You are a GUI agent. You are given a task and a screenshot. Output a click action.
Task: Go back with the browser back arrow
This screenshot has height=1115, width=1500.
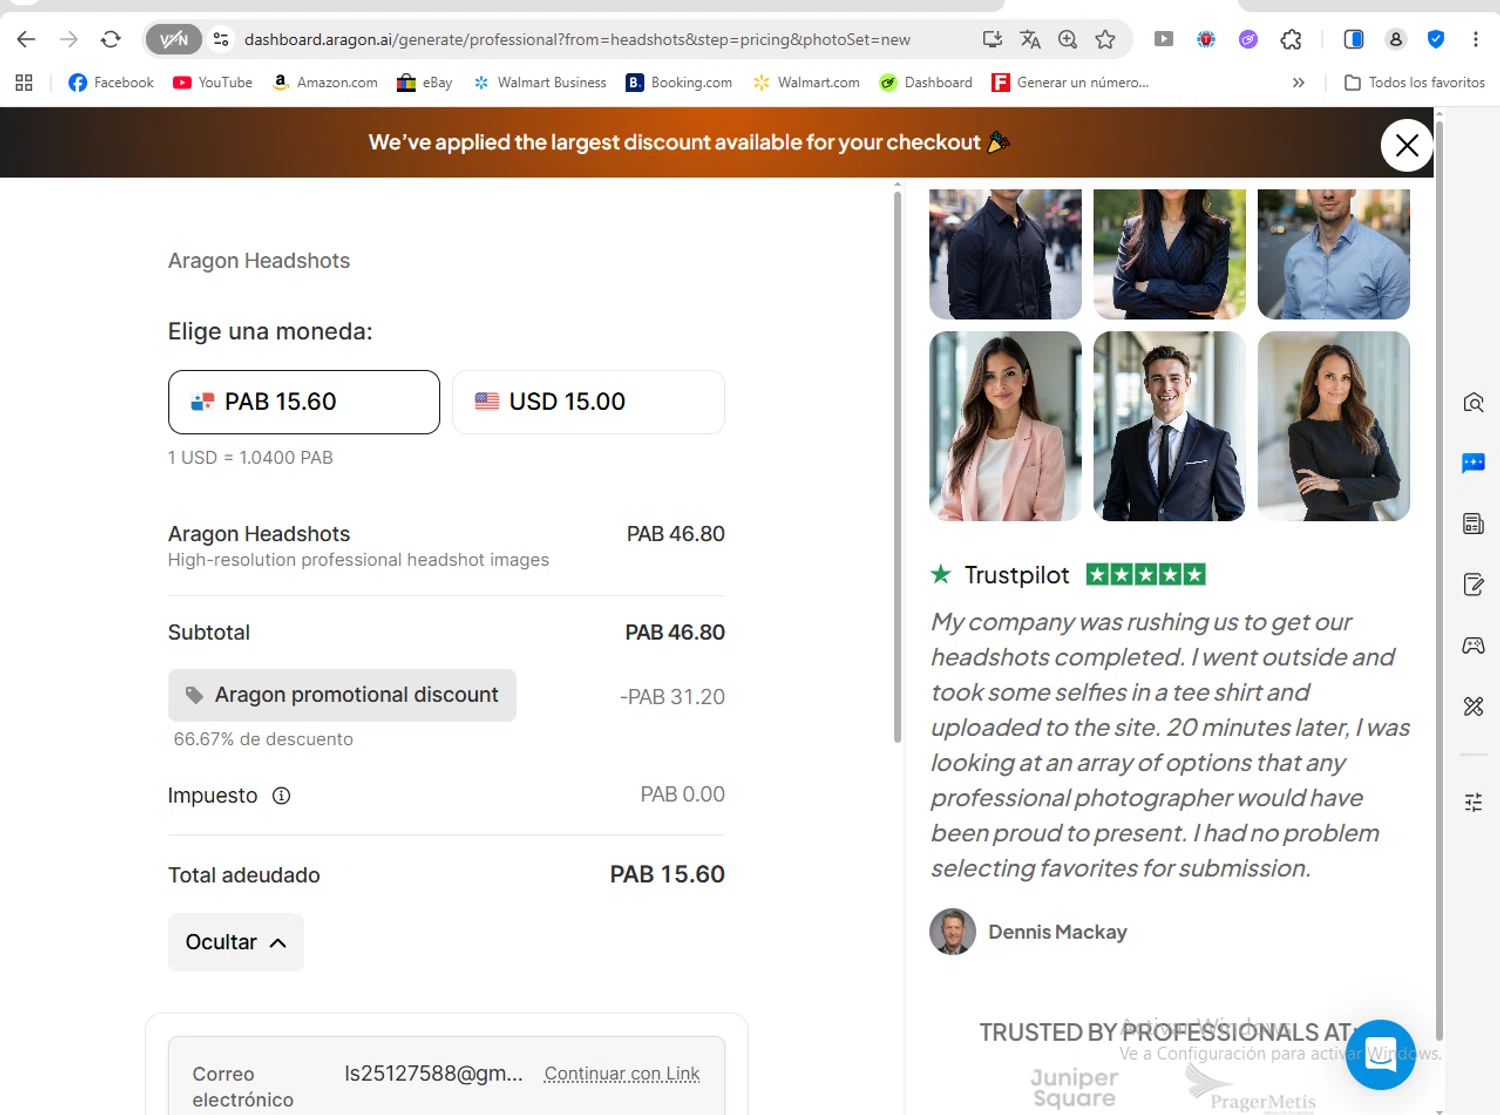[x=26, y=39]
